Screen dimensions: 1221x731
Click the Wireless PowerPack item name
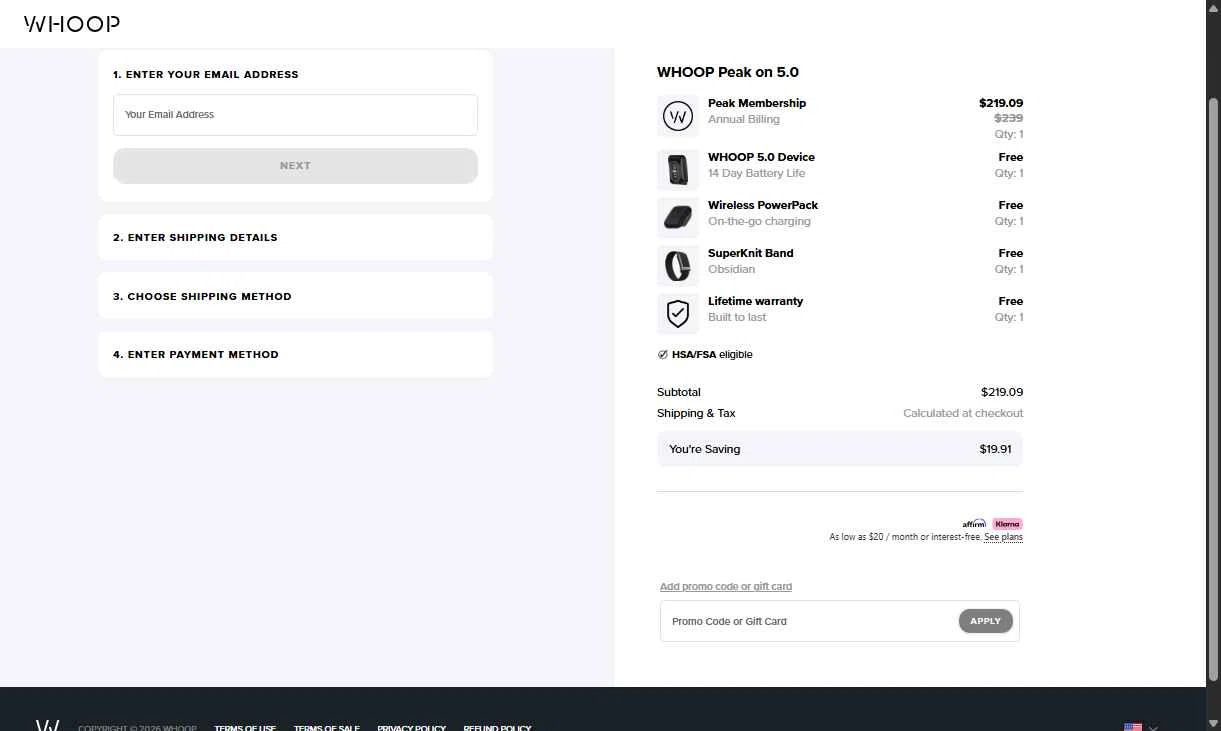[x=763, y=205]
